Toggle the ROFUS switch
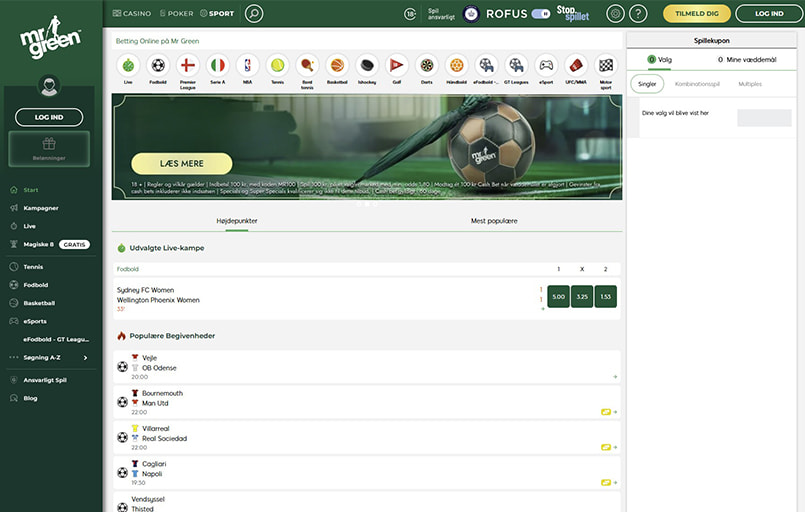The width and height of the screenshot is (805, 512). click(540, 14)
